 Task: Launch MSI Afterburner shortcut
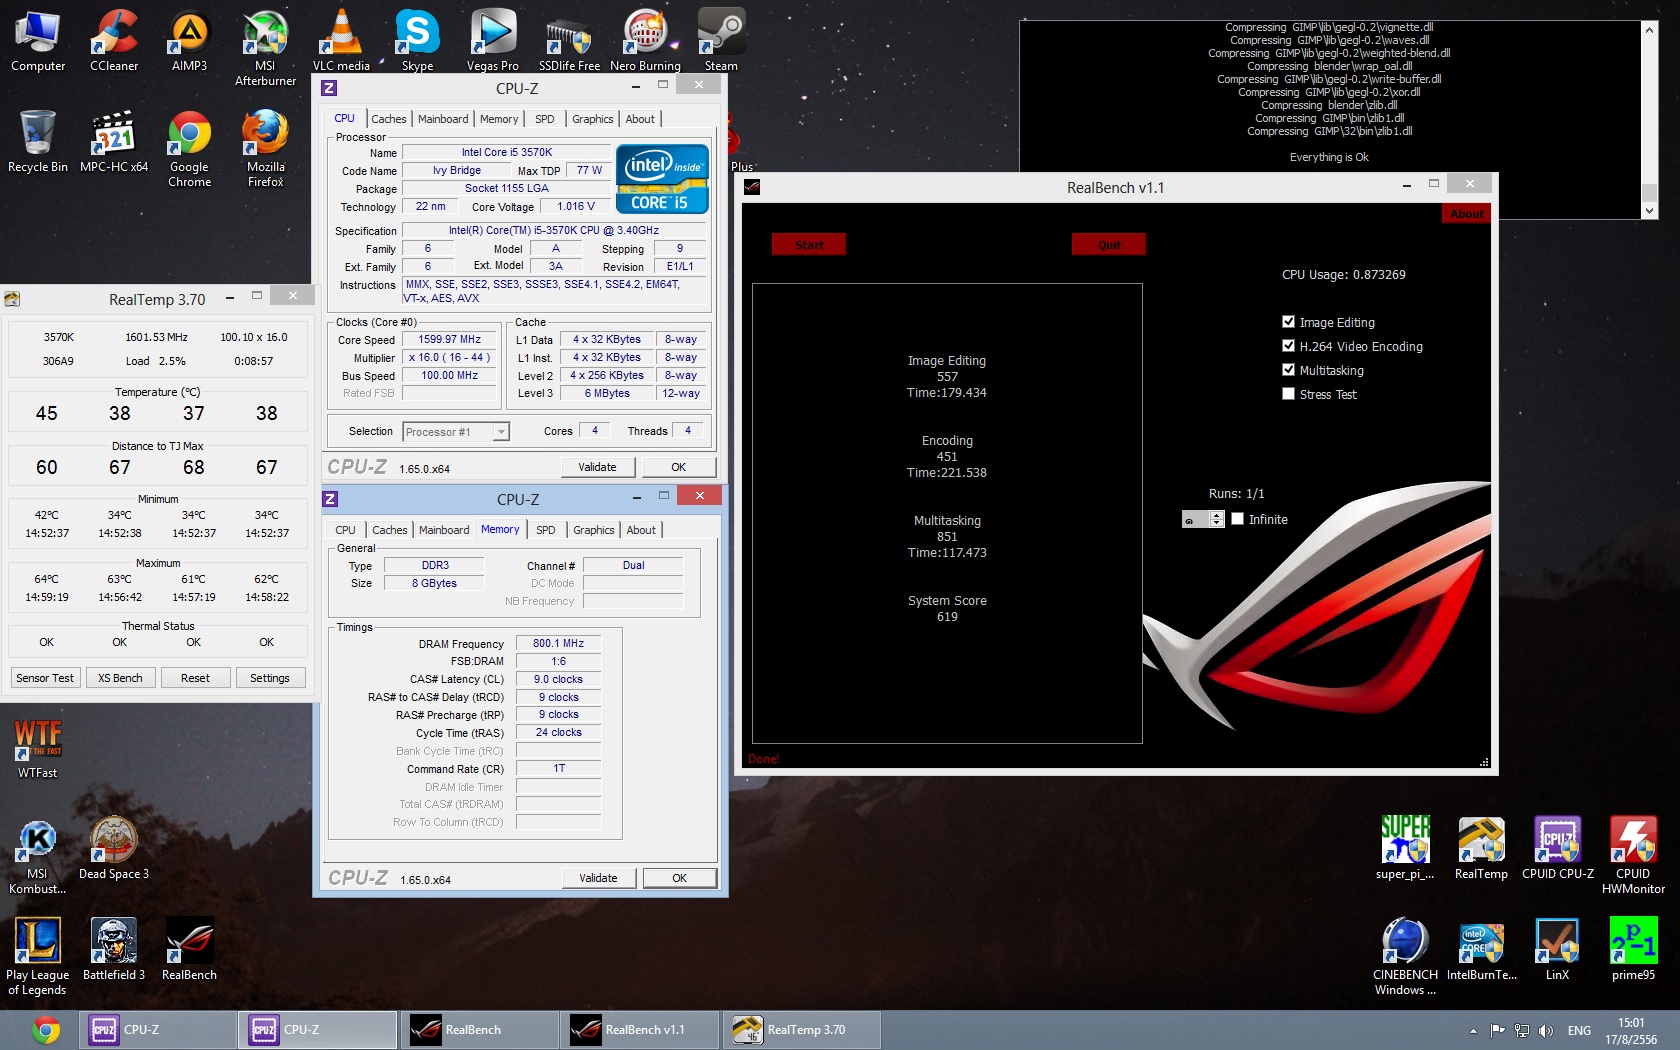(x=265, y=48)
